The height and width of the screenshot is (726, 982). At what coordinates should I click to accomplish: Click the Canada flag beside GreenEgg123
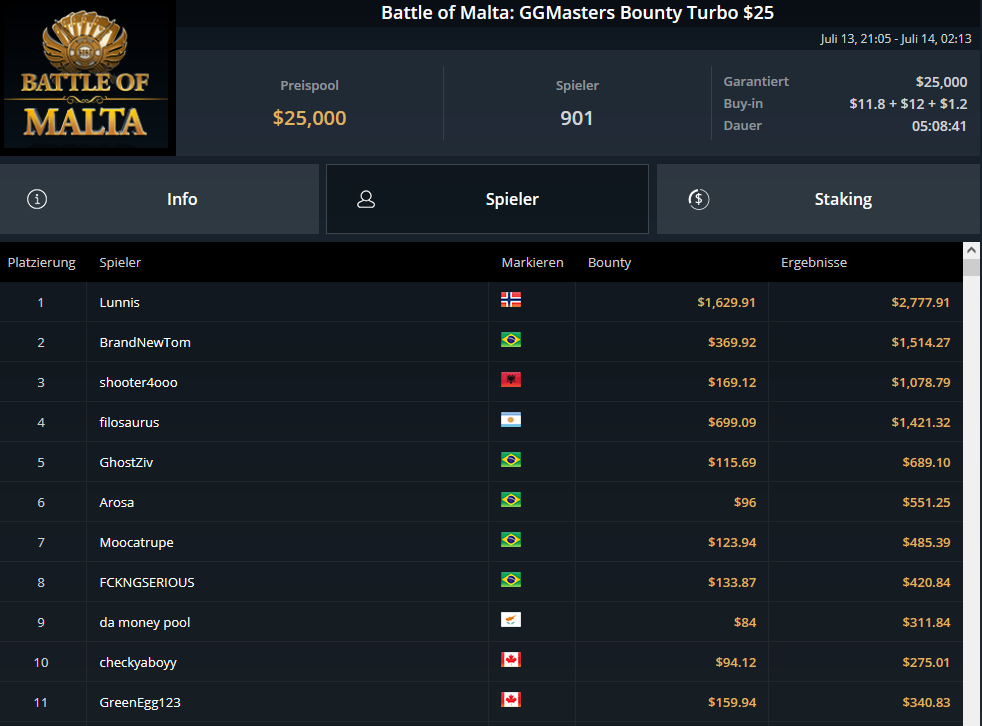(511, 700)
